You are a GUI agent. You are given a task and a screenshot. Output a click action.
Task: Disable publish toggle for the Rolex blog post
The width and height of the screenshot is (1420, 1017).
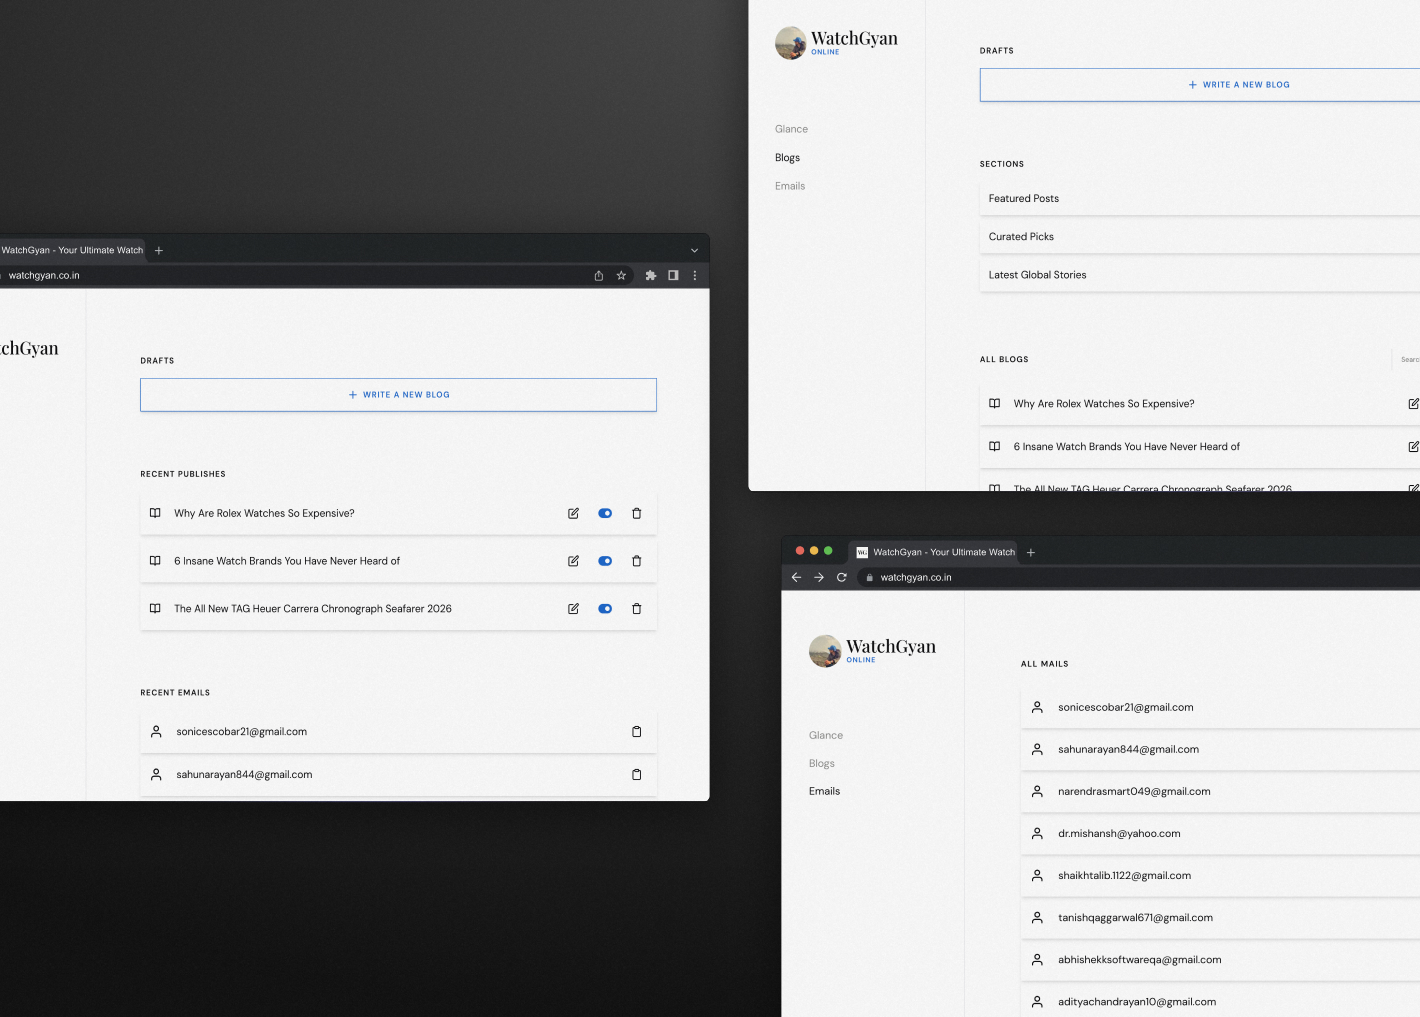coord(605,513)
